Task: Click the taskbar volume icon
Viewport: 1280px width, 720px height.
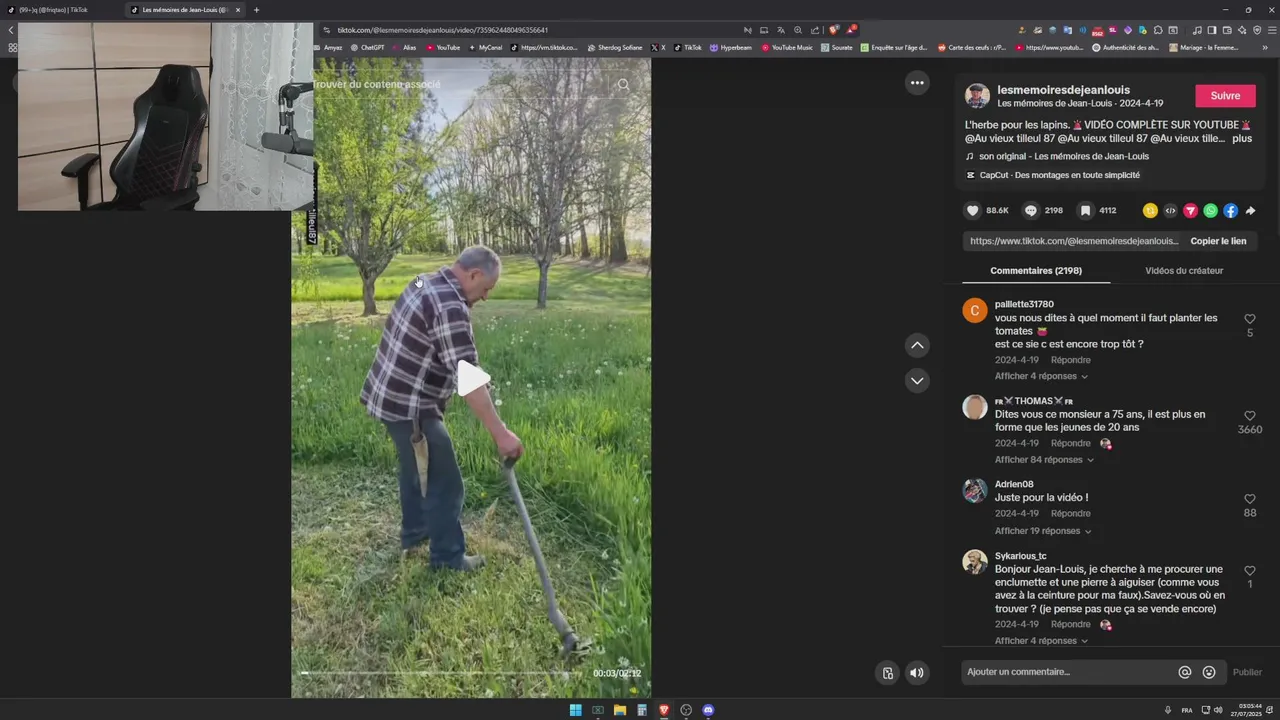Action: (1218, 710)
